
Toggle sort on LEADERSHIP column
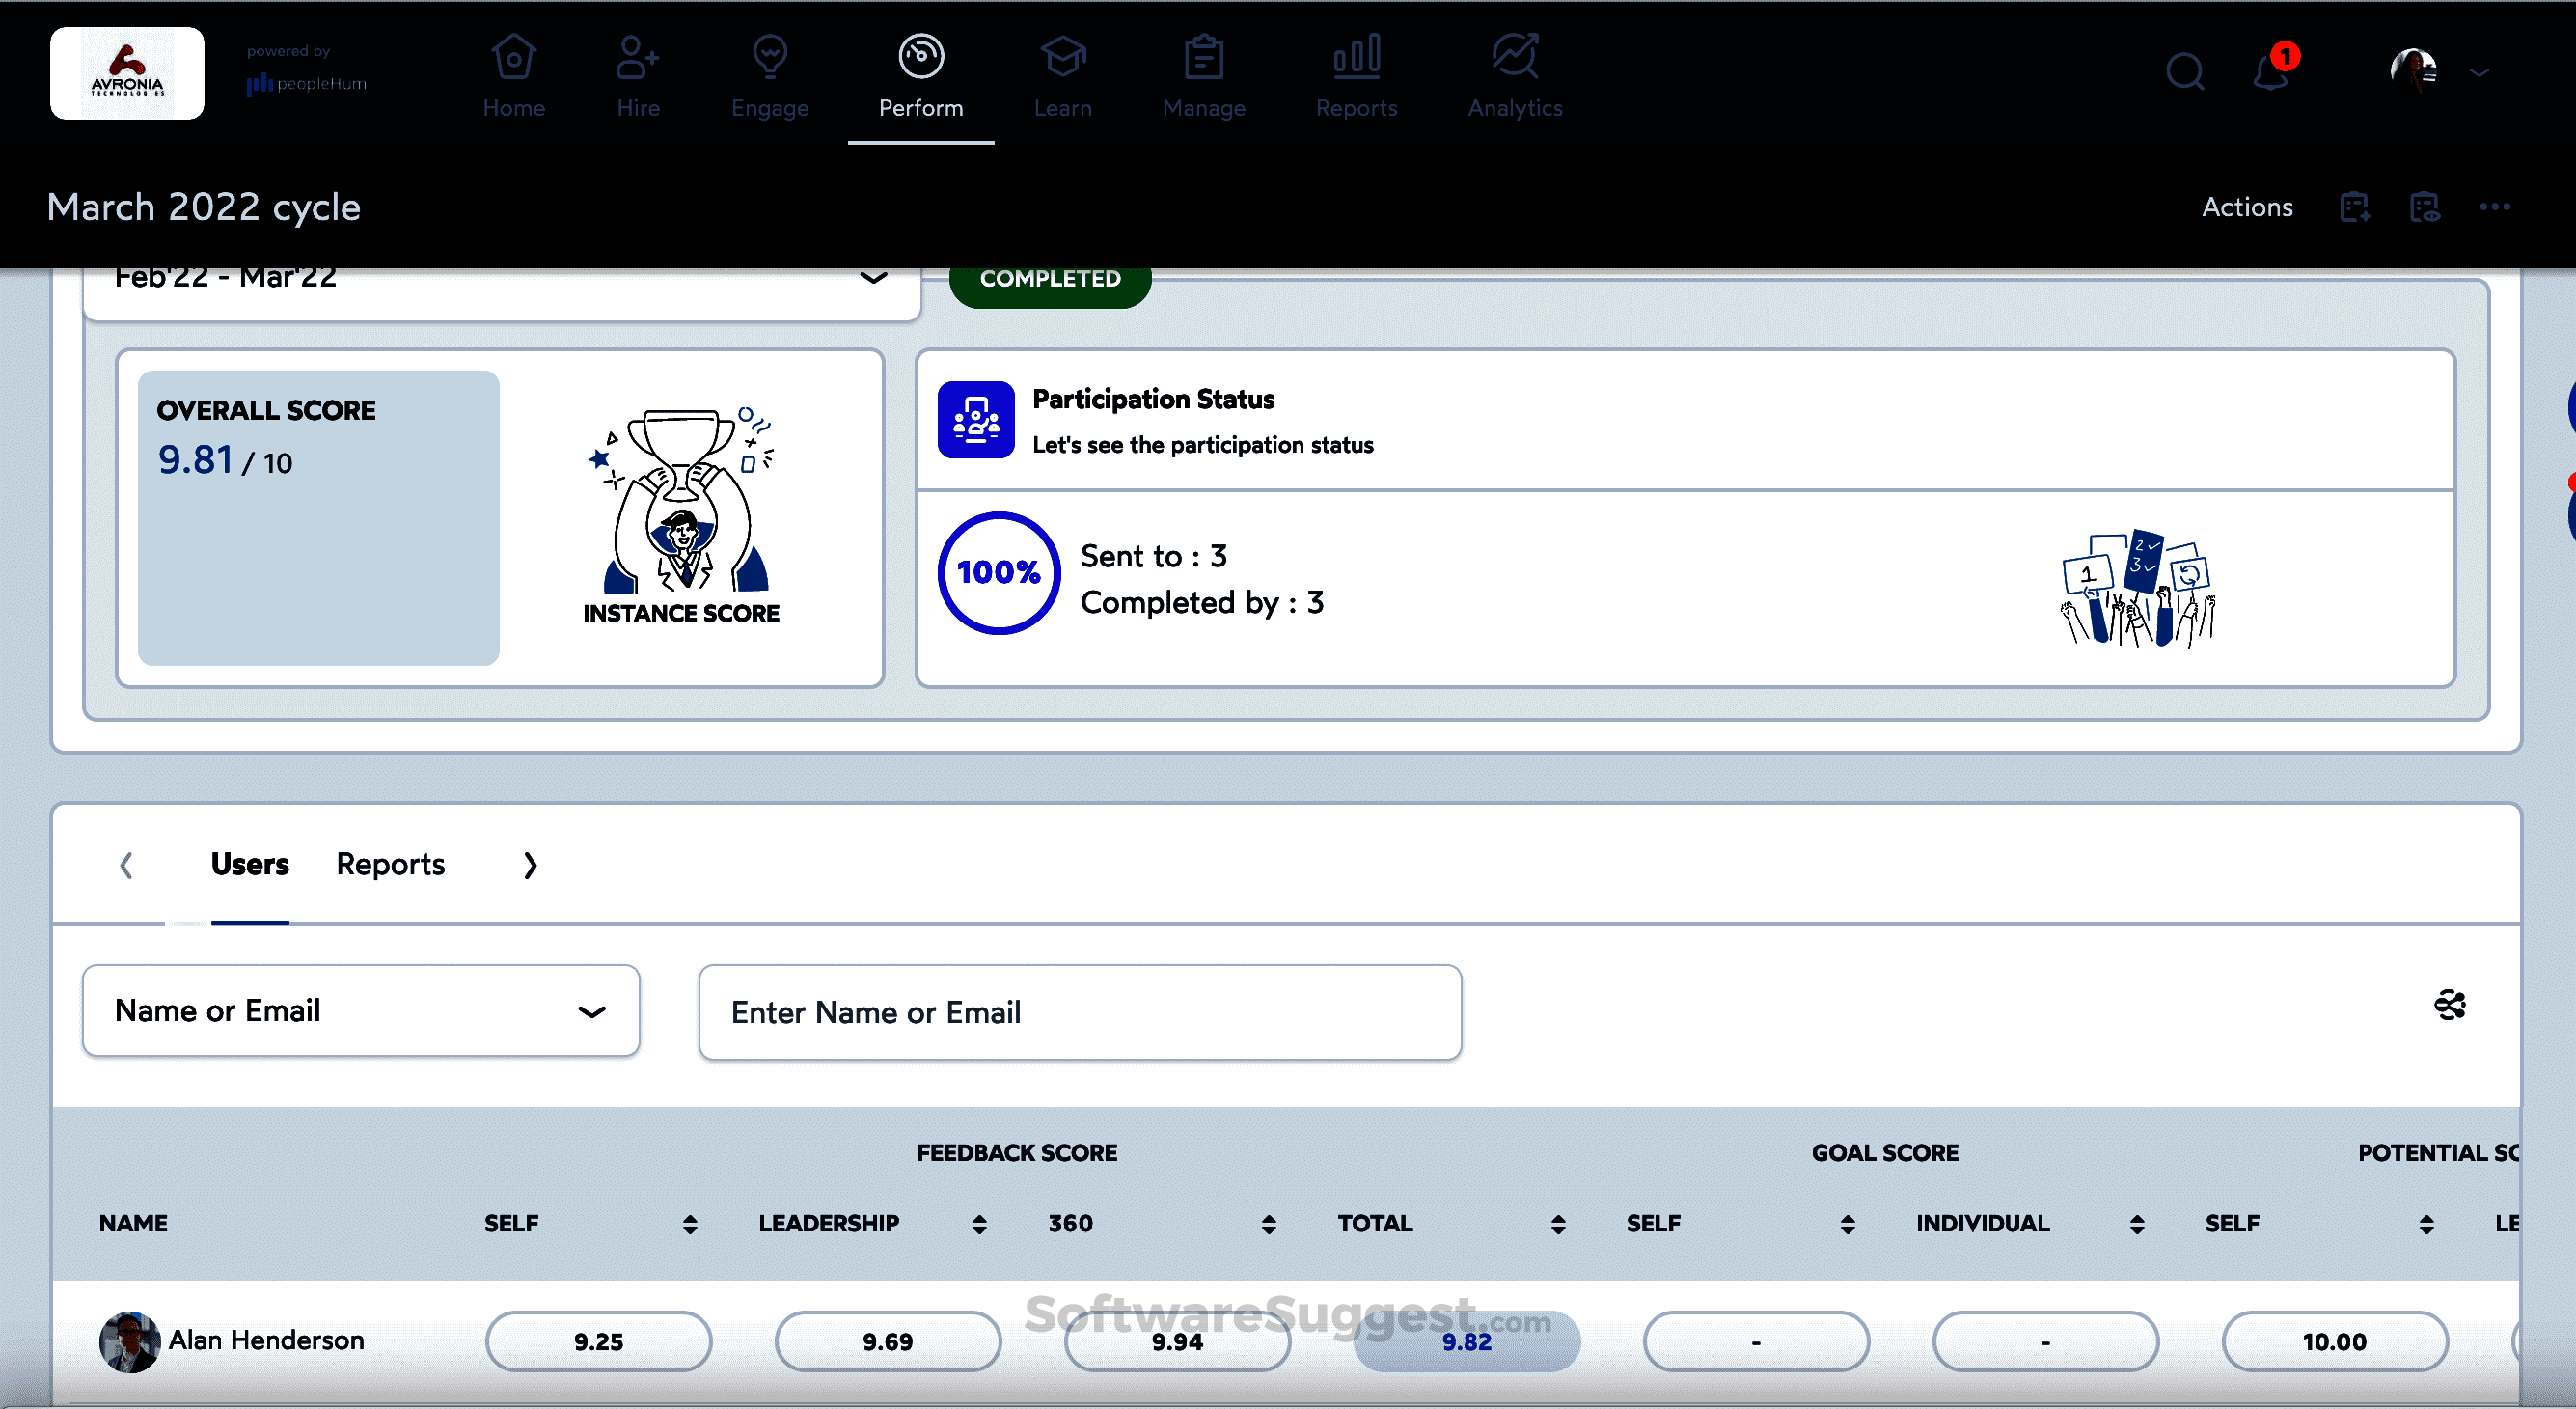coord(979,1224)
